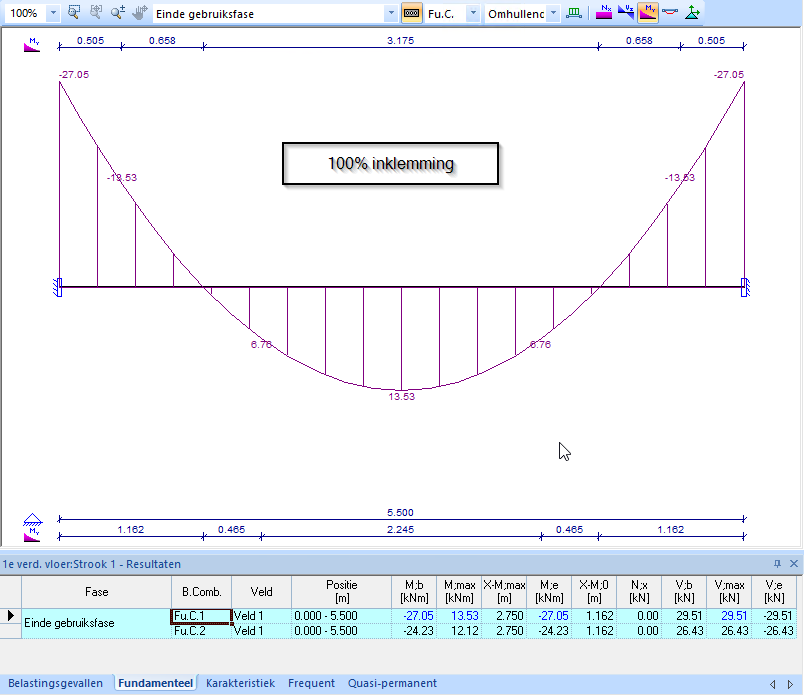The height and width of the screenshot is (696, 804).
Task: Open the Karakteristiek tab
Action: pos(240,684)
